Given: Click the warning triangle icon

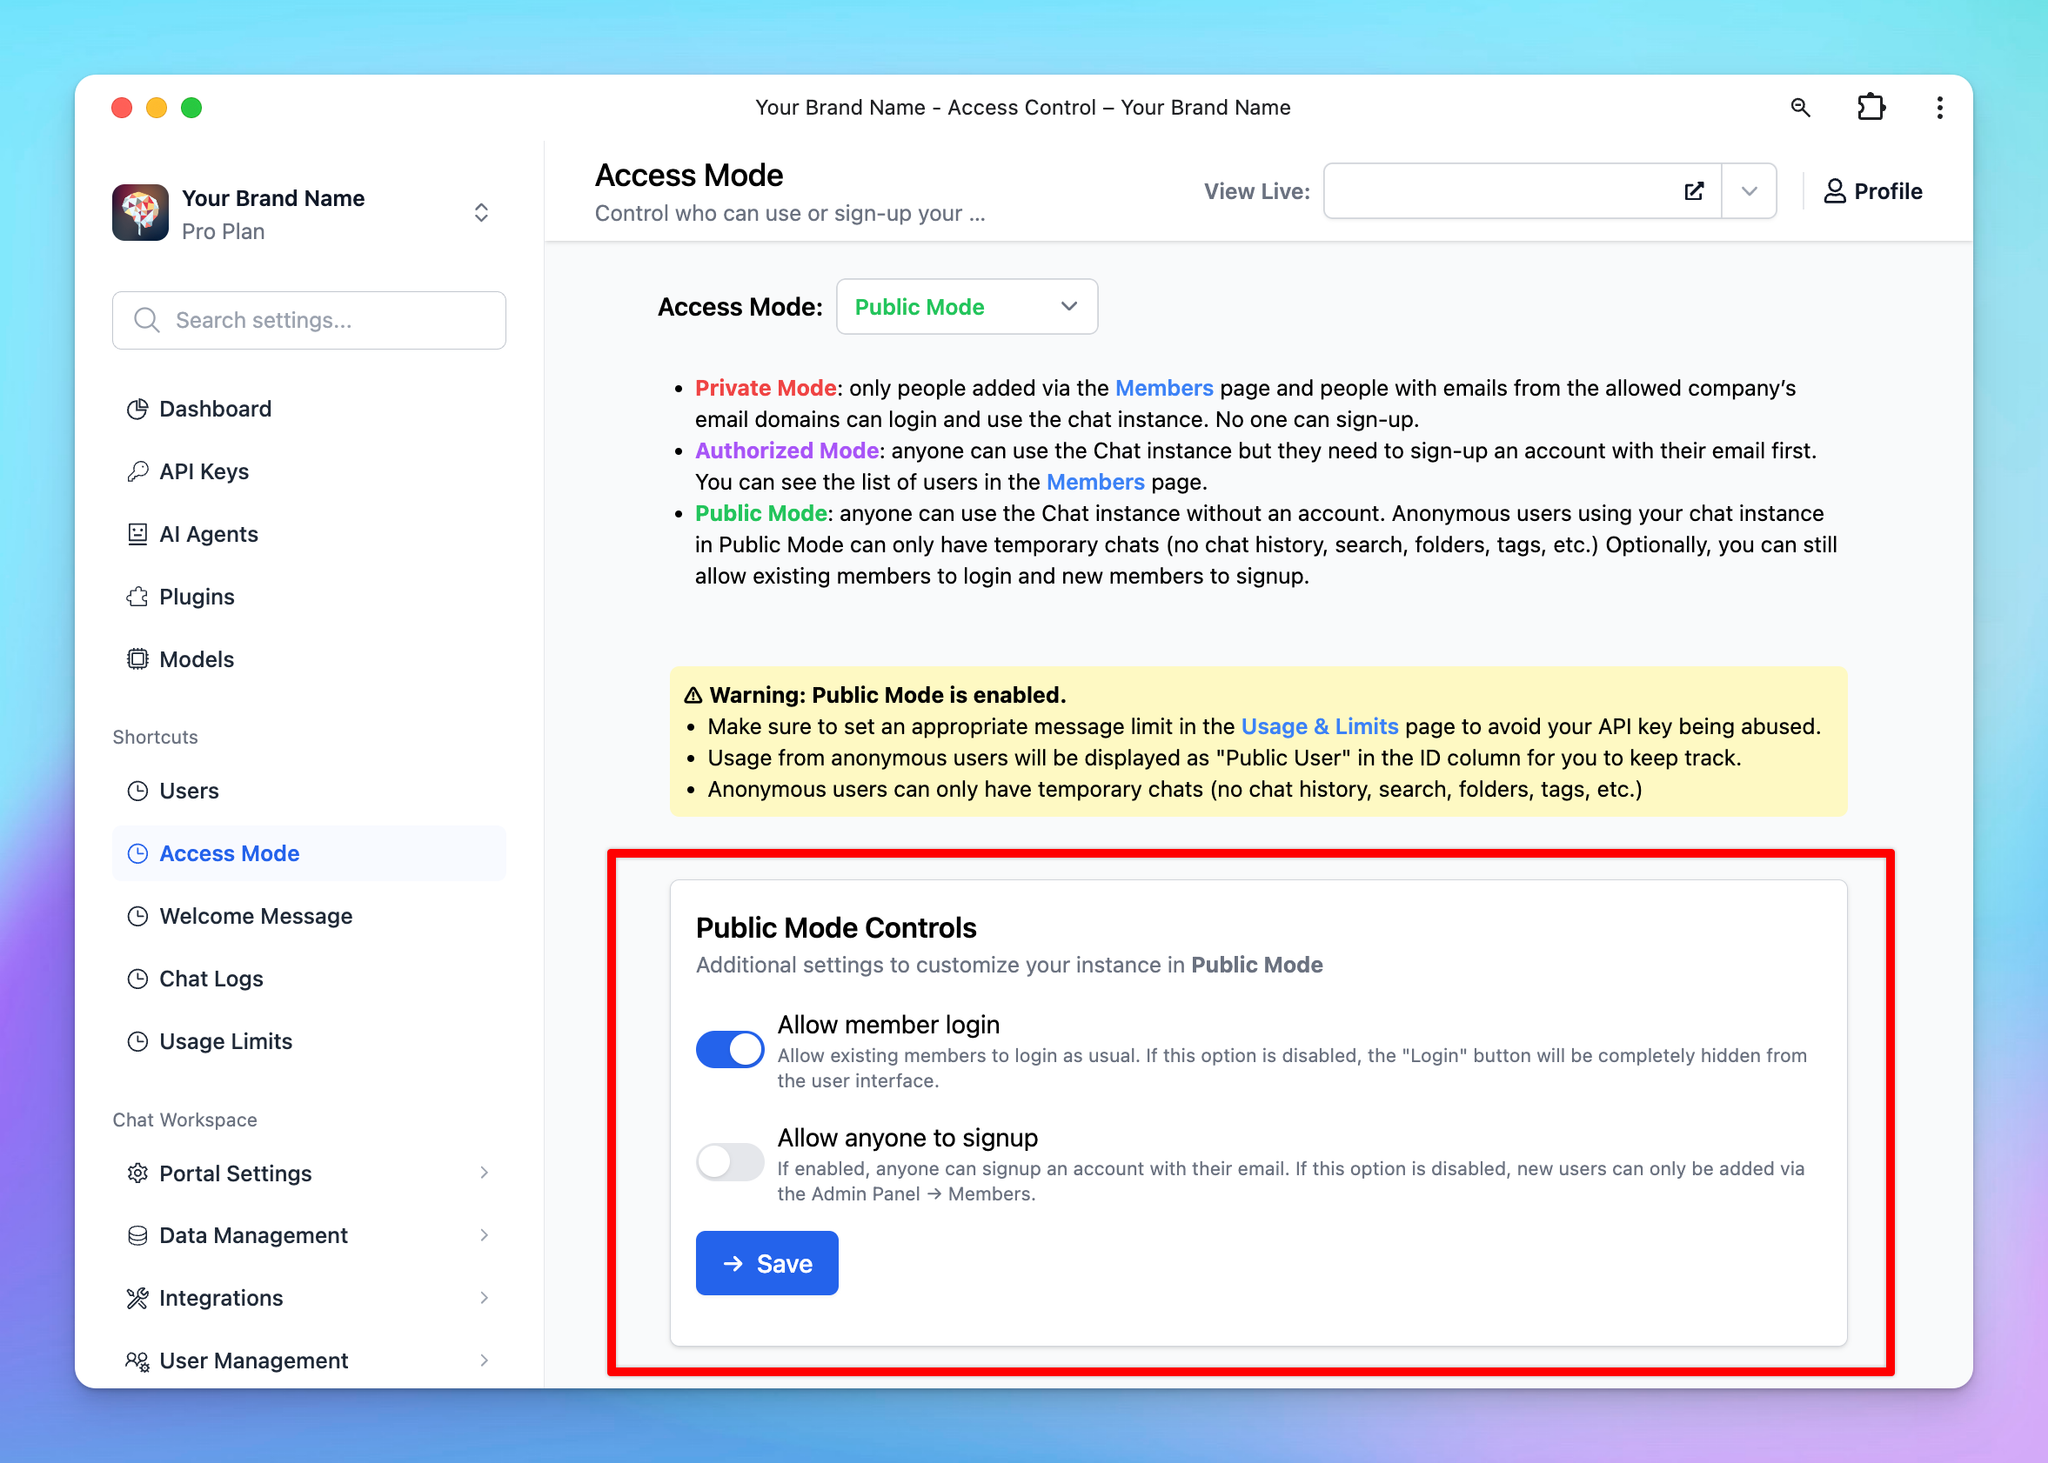Looking at the screenshot, I should tap(693, 695).
